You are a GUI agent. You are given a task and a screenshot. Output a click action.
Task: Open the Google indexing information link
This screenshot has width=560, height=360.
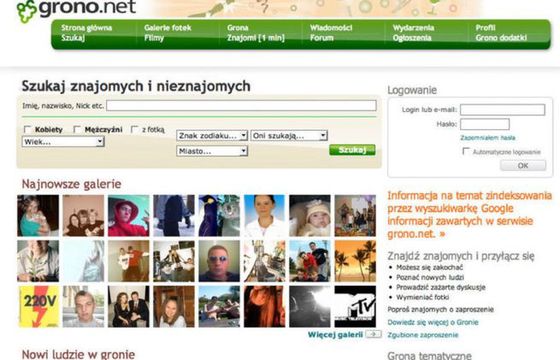click(469, 215)
